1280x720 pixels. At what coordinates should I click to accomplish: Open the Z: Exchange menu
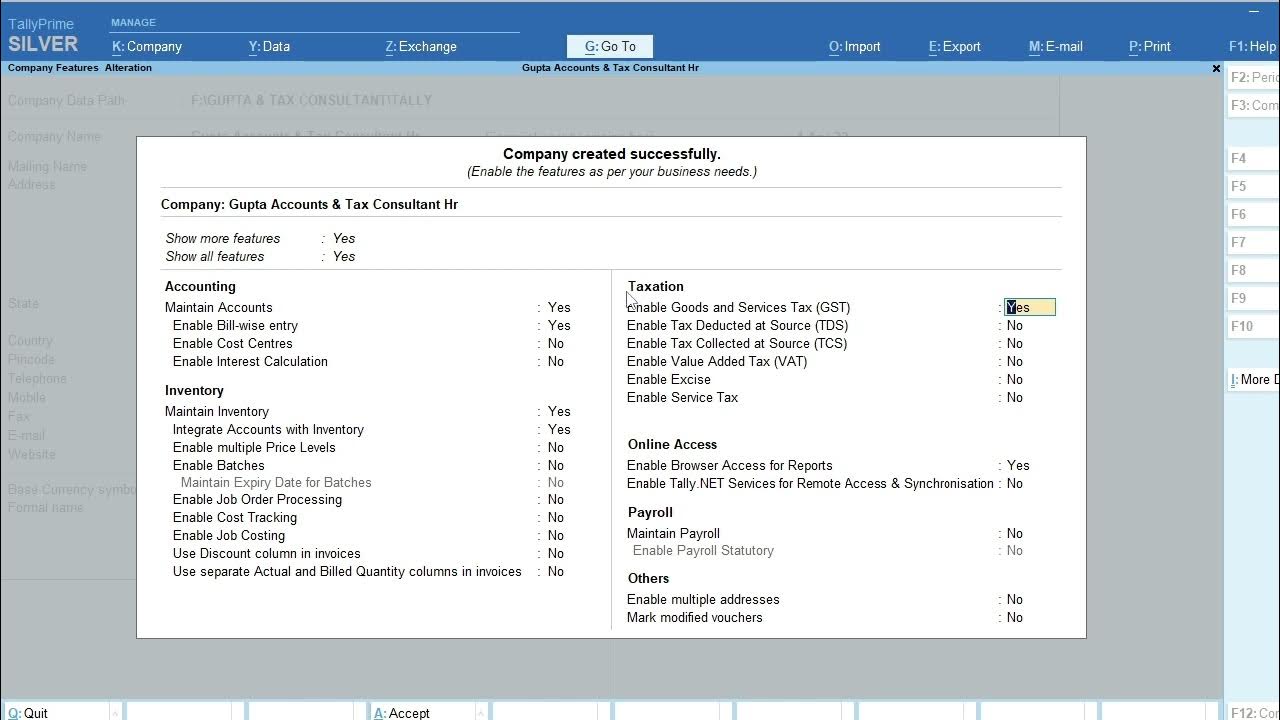(421, 46)
